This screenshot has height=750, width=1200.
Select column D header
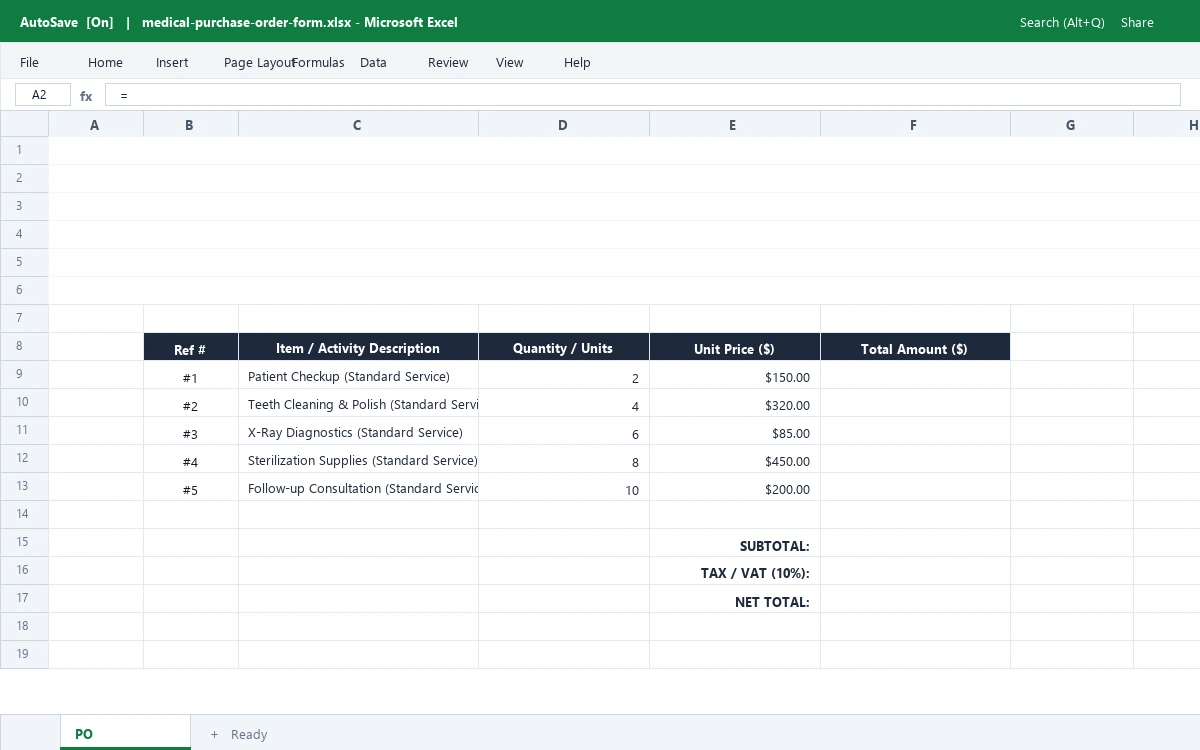coord(564,124)
